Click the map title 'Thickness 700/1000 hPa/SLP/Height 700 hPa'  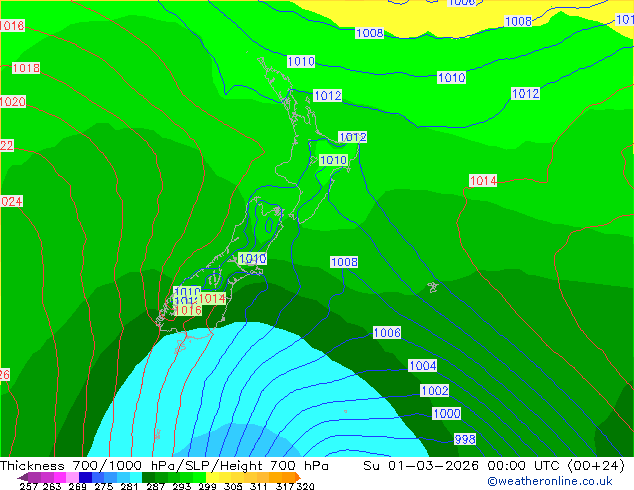[x=164, y=466]
